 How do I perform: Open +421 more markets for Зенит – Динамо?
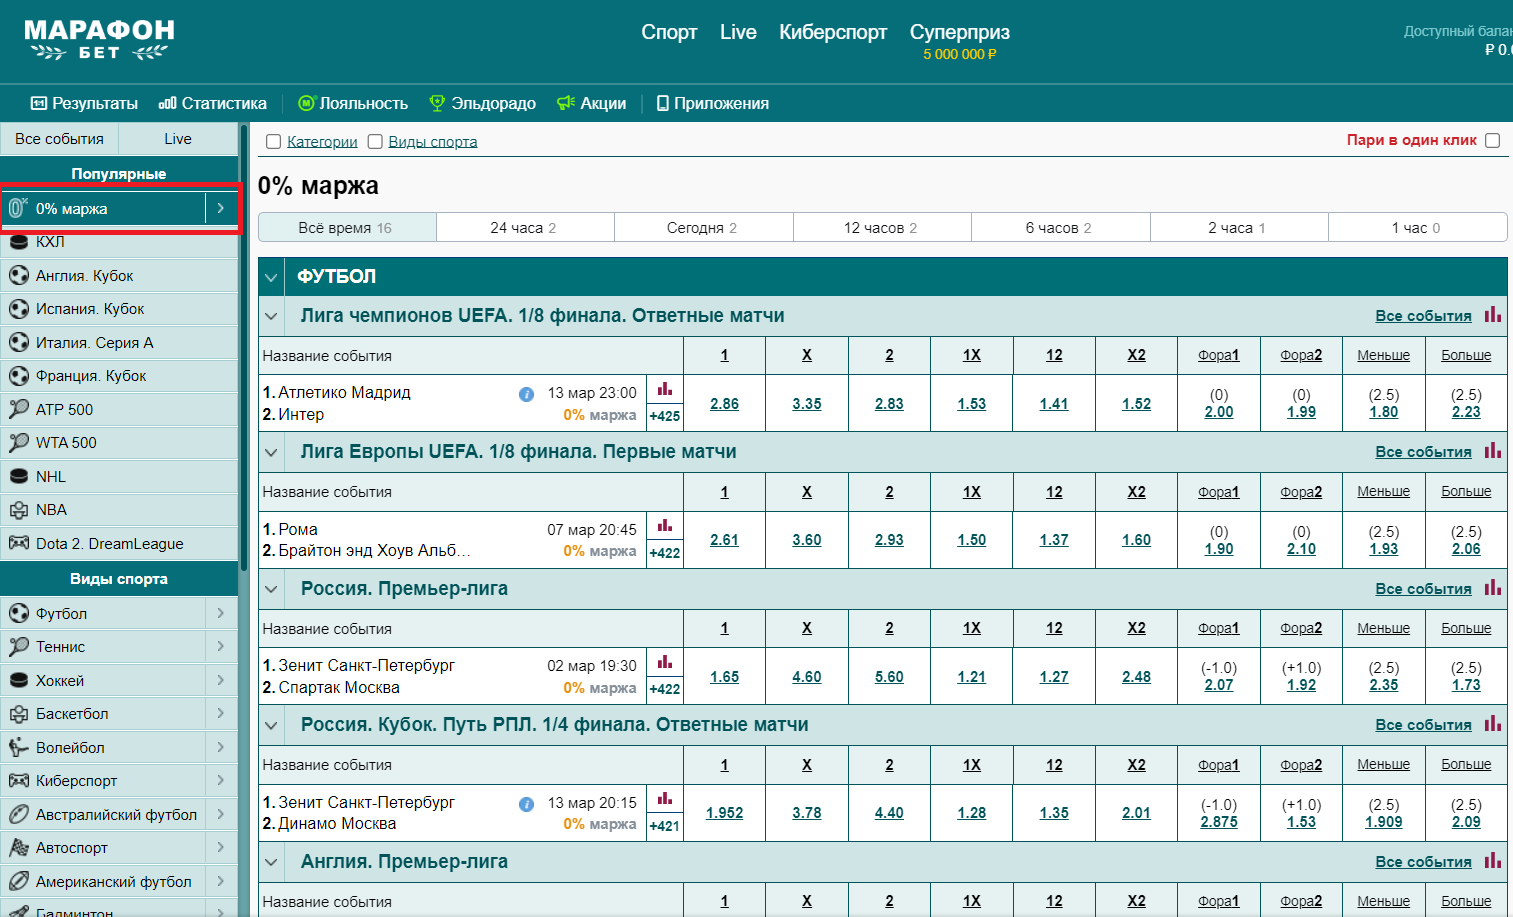[x=665, y=826]
